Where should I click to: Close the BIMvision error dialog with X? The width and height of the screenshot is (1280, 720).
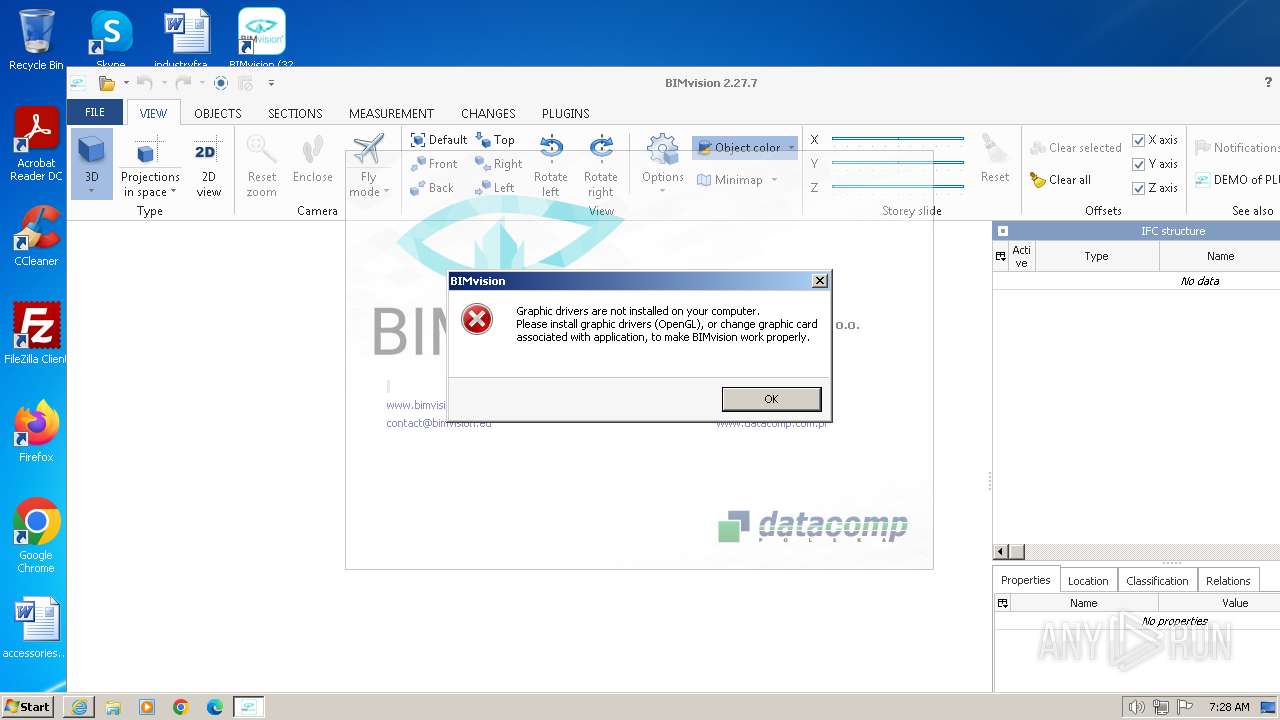820,281
